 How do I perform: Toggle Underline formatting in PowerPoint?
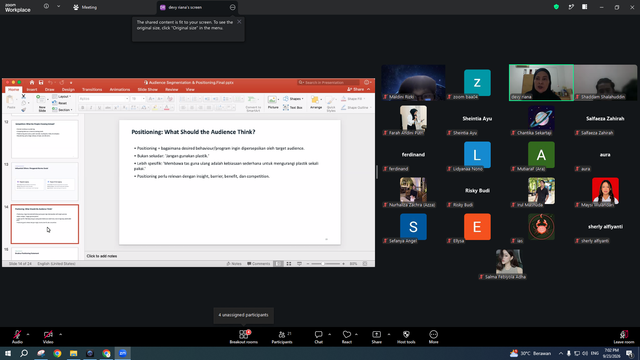pos(99,108)
